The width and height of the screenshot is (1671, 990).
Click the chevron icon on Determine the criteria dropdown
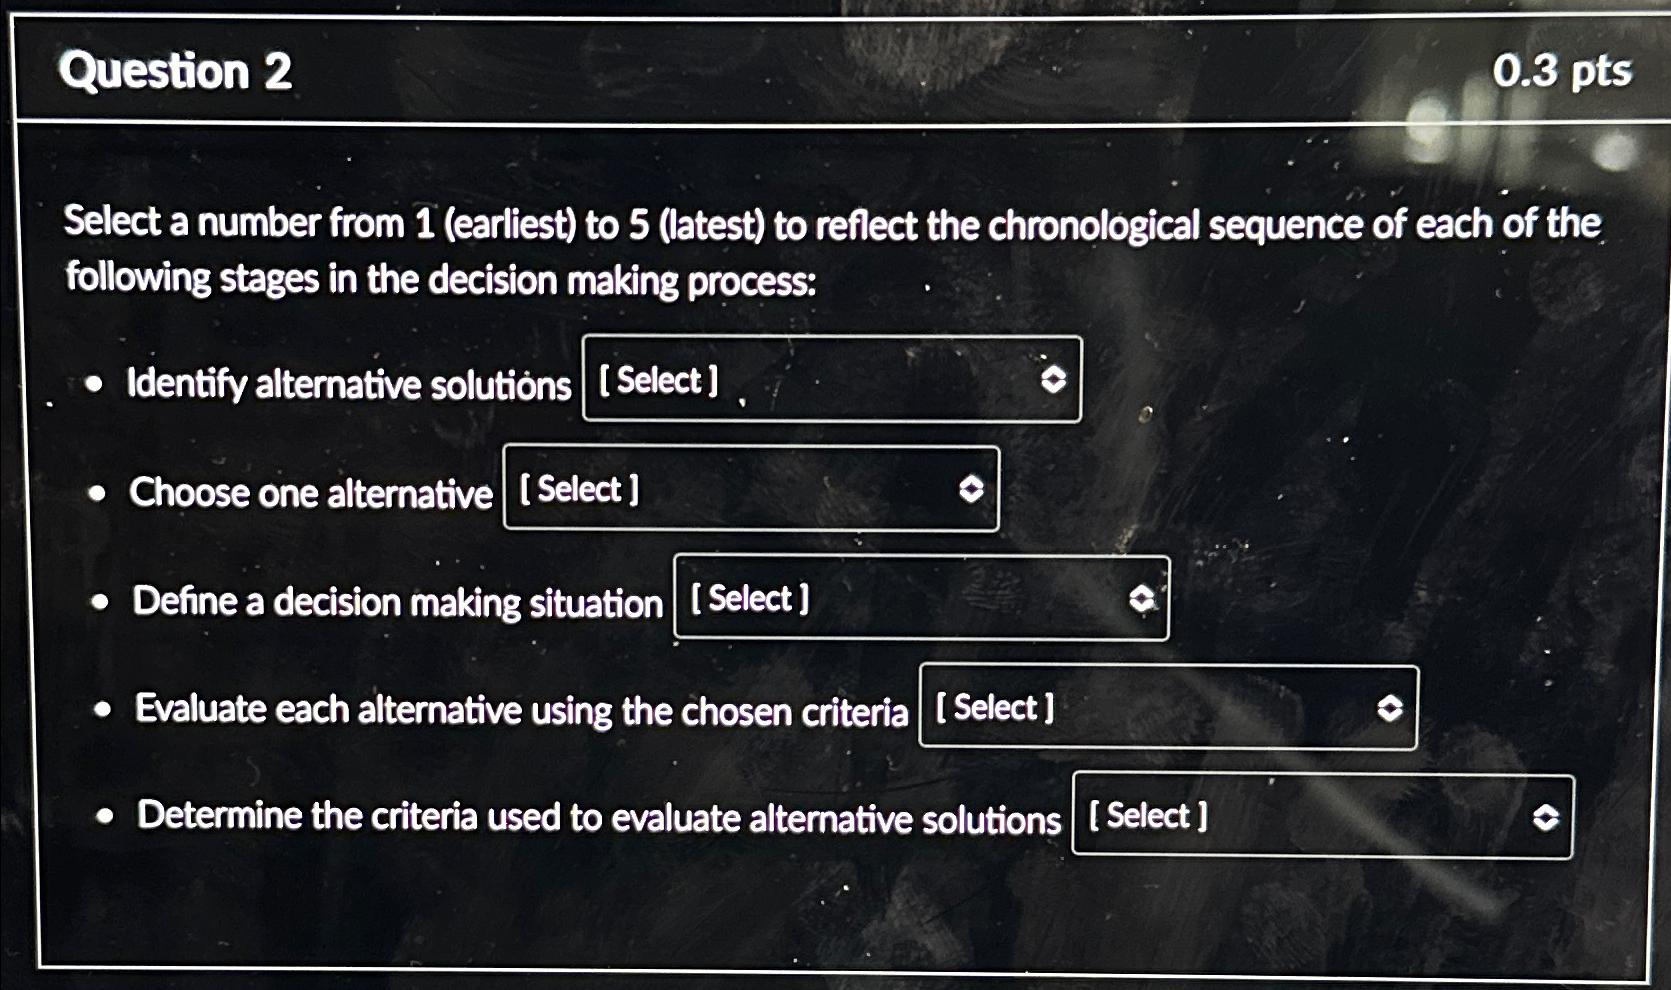coord(1544,817)
